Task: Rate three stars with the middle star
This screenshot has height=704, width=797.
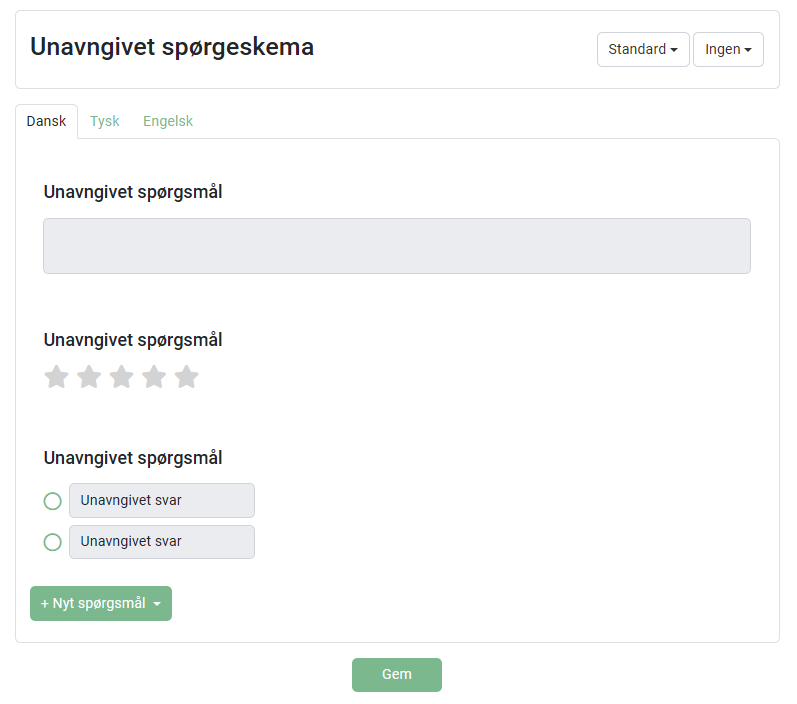Action: pyautogui.click(x=121, y=377)
